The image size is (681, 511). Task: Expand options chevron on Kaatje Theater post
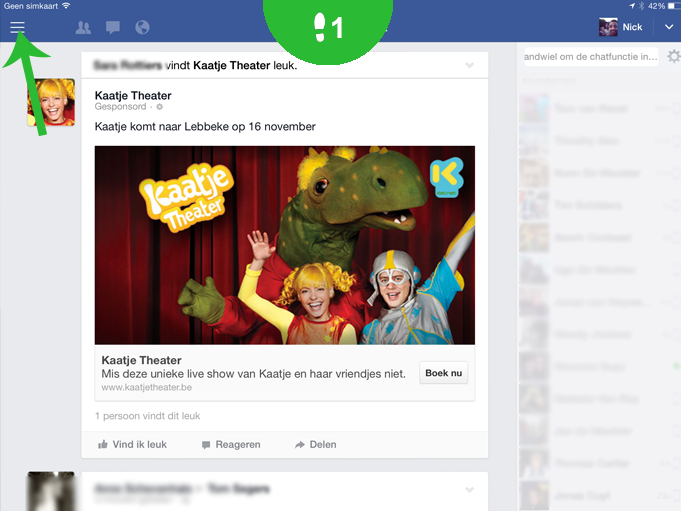469,65
